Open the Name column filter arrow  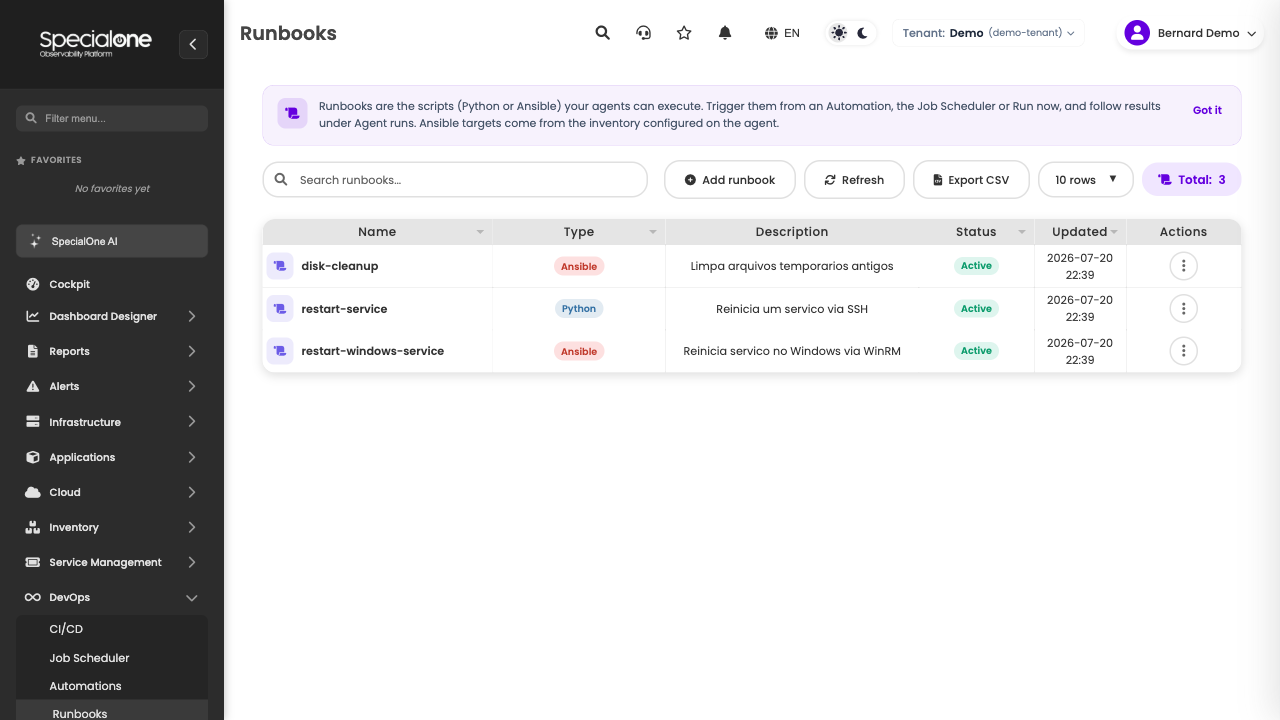coord(480,232)
